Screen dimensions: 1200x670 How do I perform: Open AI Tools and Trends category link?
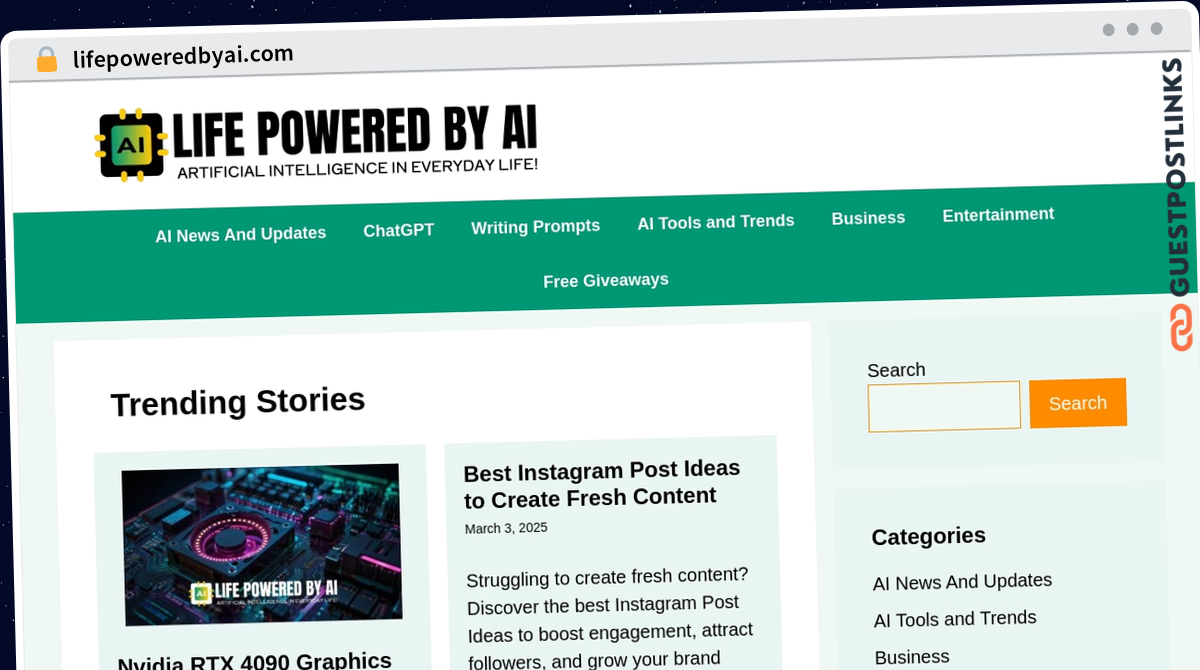(x=955, y=619)
